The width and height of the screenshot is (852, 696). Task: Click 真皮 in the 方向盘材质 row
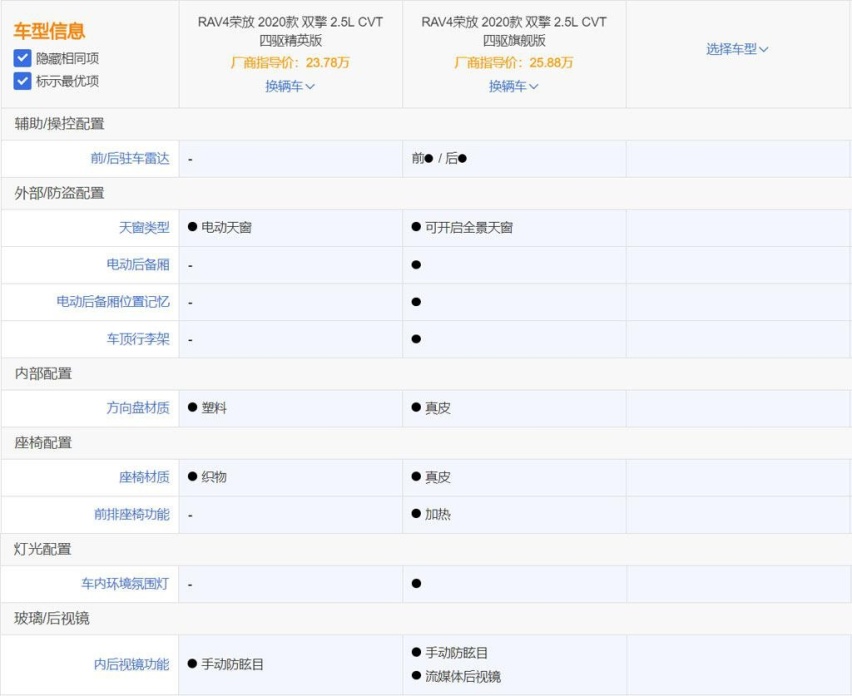coord(438,407)
